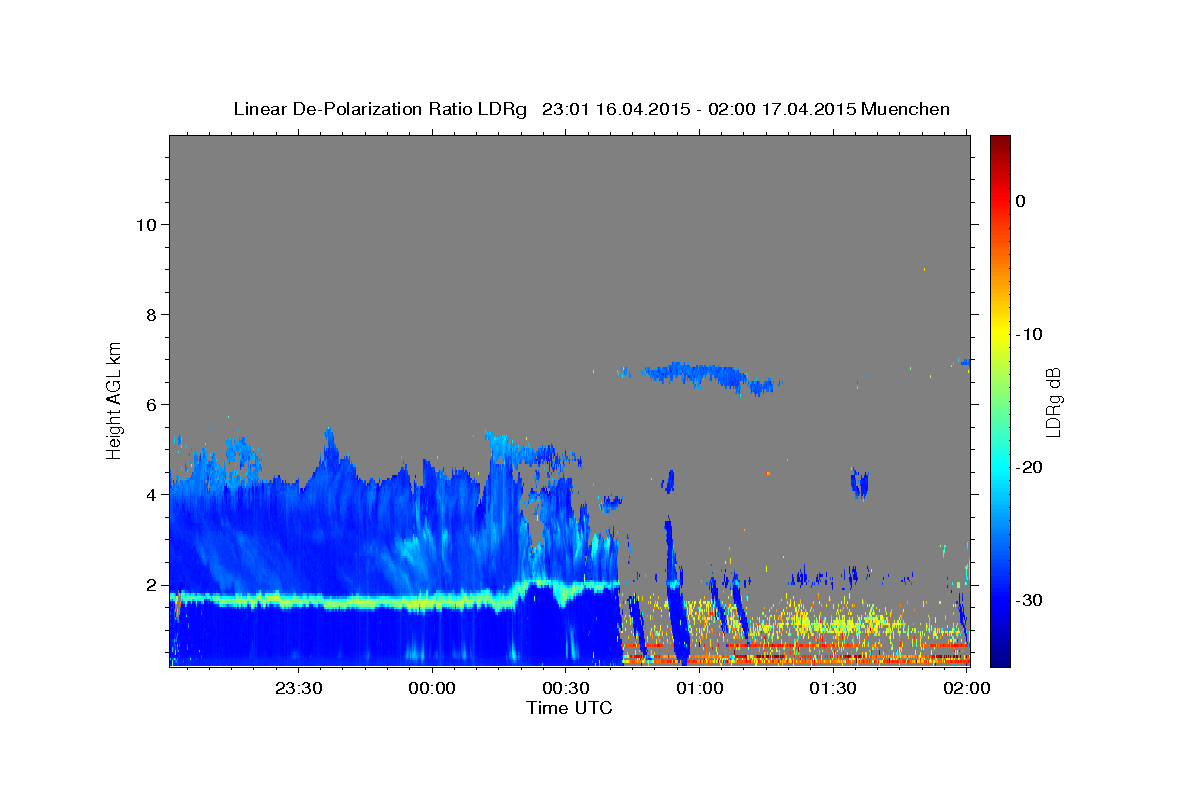Click the 'LDRg dB' colorbar label
The width and height of the screenshot is (1200, 800).
point(1052,402)
